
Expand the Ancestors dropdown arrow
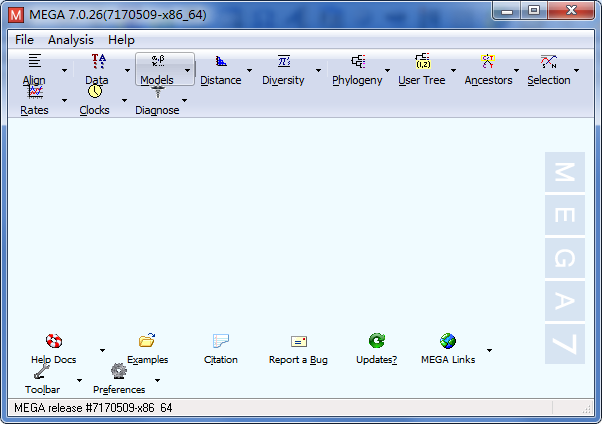tap(516, 70)
